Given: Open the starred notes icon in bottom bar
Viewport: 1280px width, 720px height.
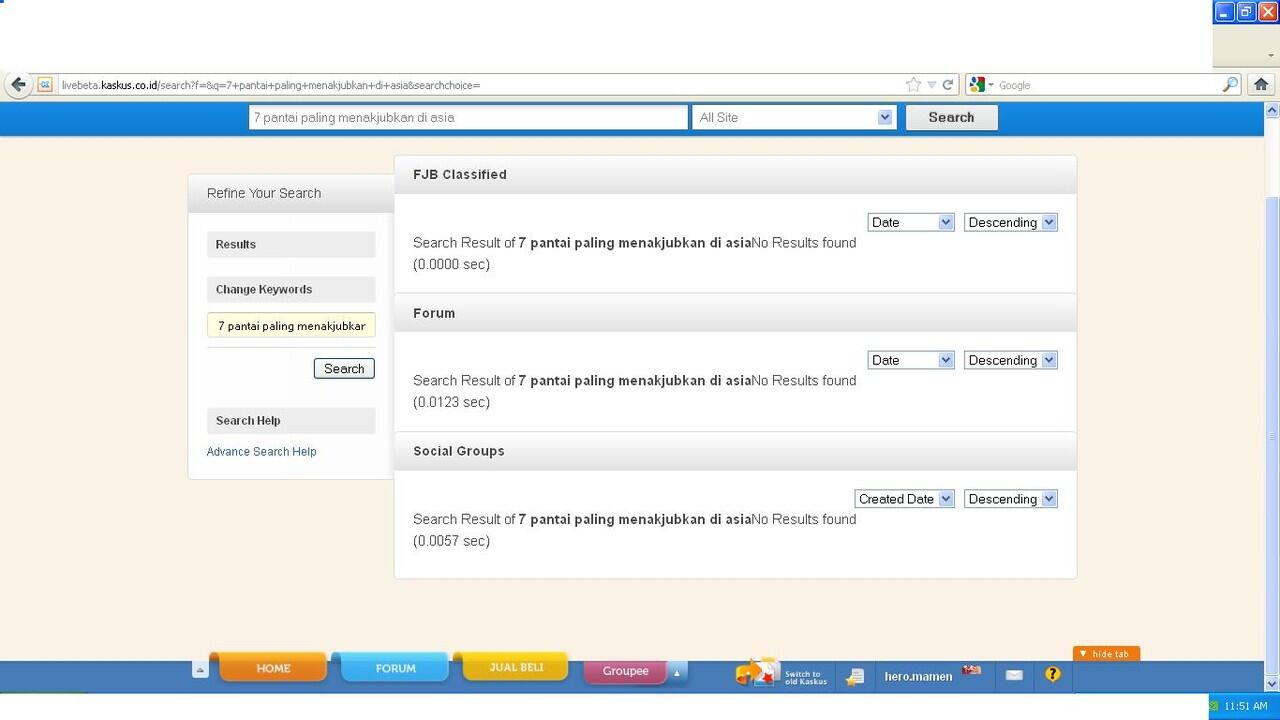Looking at the screenshot, I should click(854, 677).
